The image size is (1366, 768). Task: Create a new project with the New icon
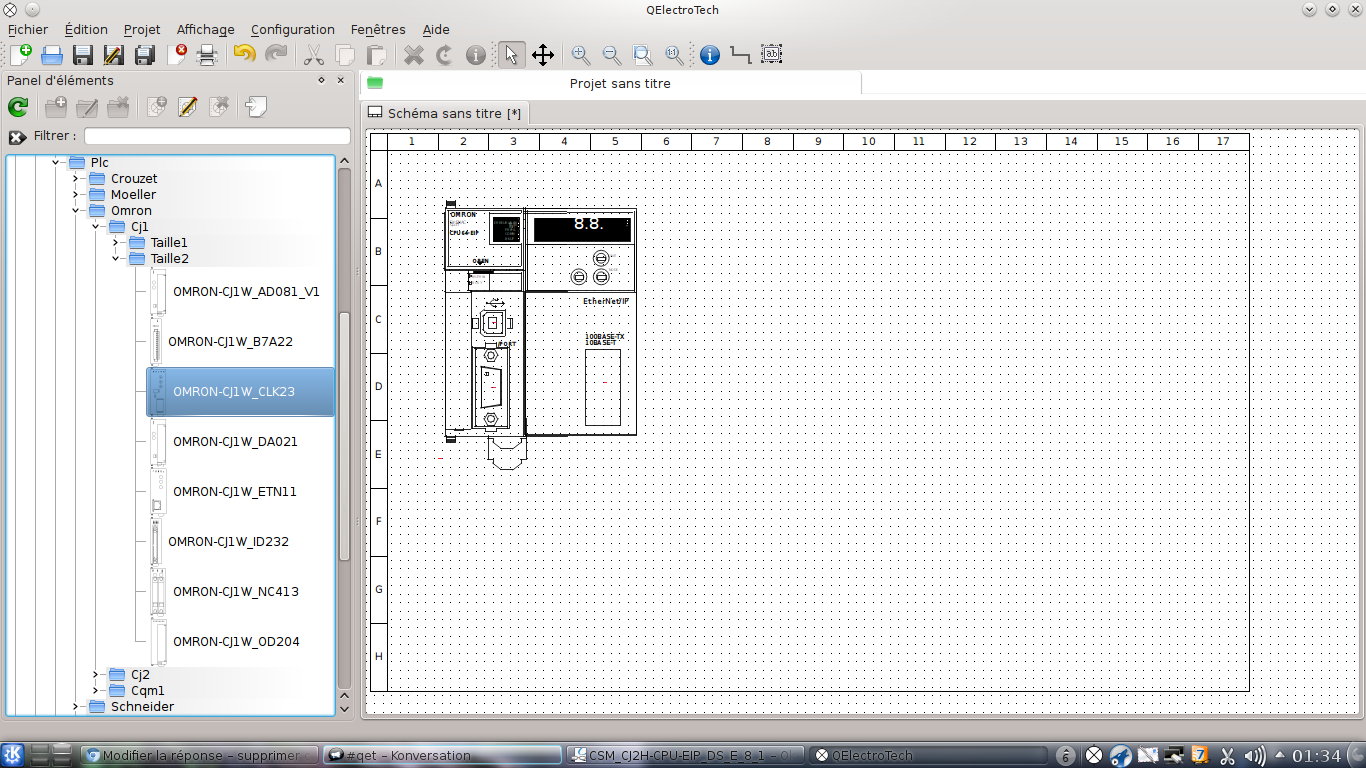[x=20, y=55]
